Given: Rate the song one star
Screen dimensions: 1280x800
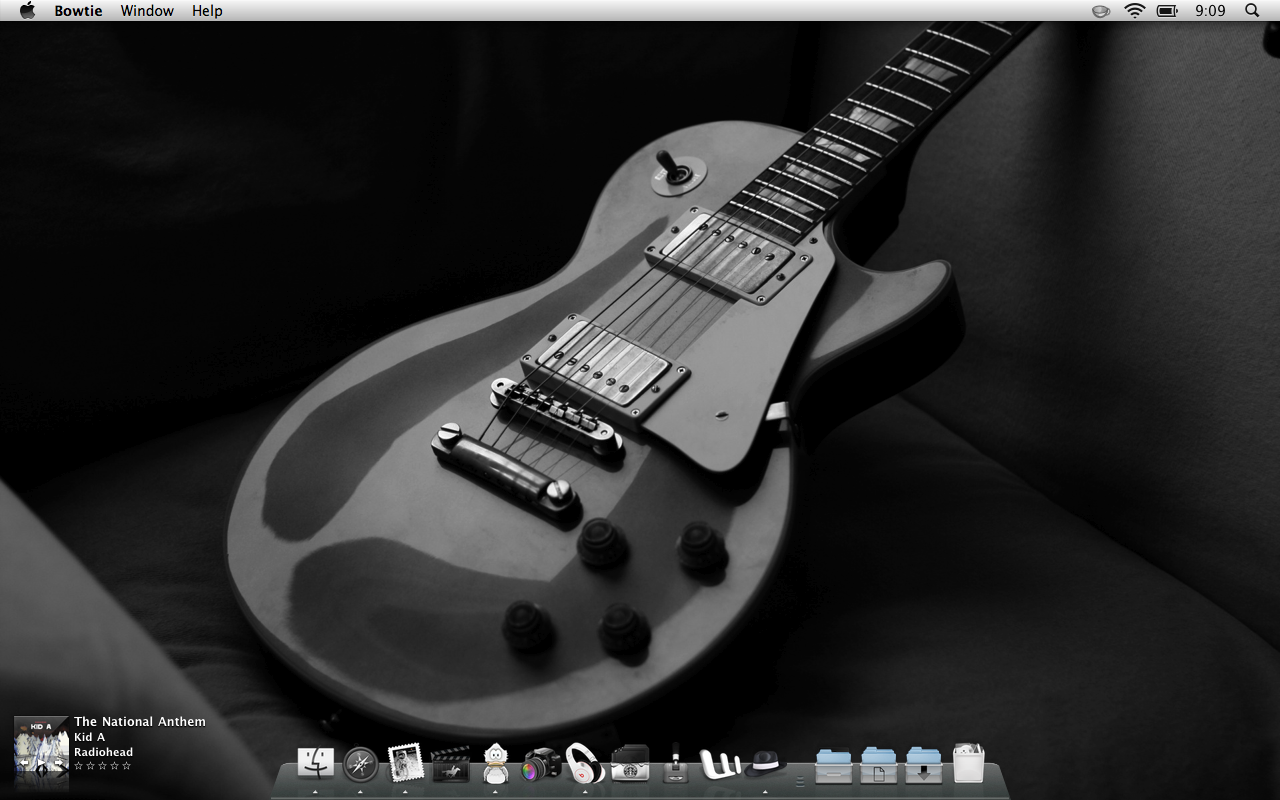Looking at the screenshot, I should [78, 766].
